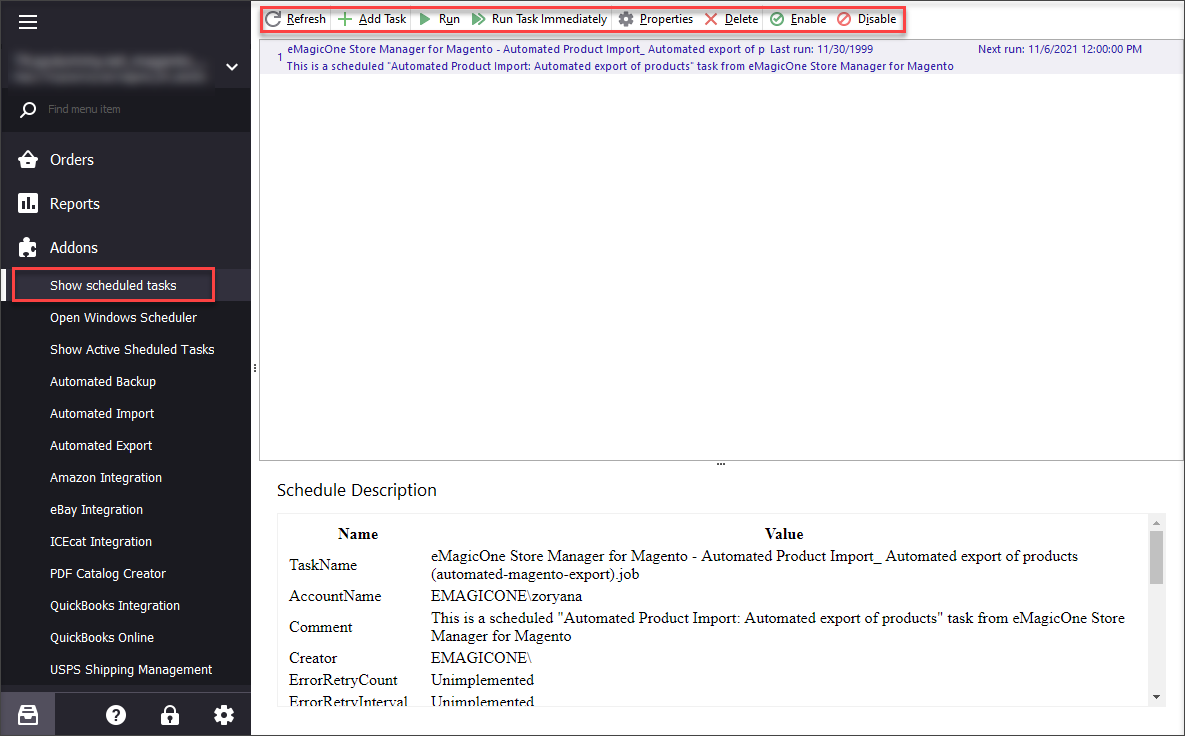Click the Add Task label
Image resolution: width=1185 pixels, height=736 pixels.
pos(382,19)
